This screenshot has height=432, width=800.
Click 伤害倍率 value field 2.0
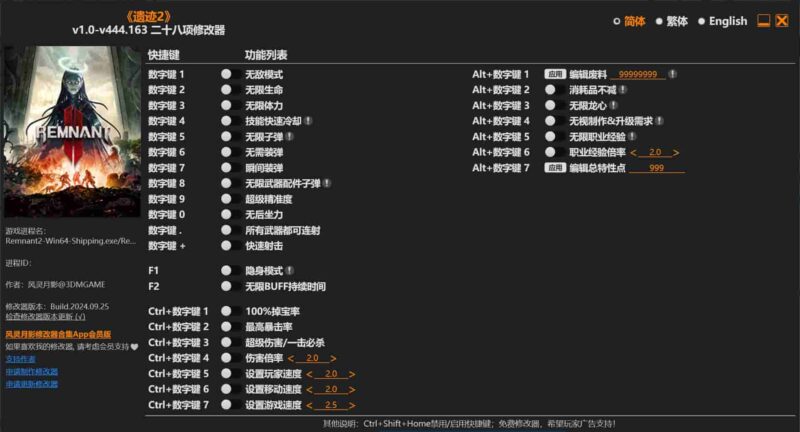click(x=312, y=358)
